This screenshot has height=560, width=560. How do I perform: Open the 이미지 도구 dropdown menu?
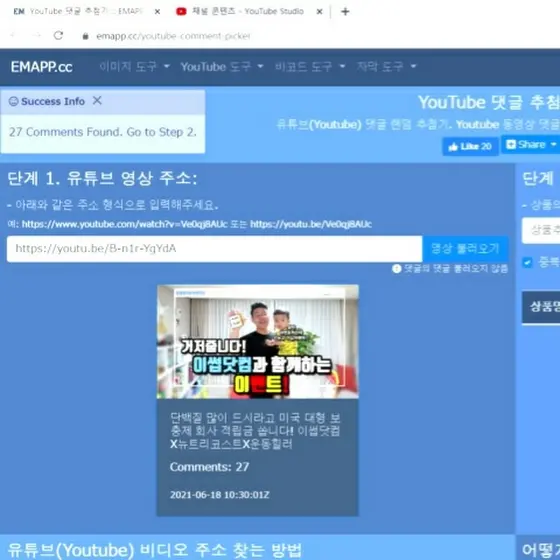[134, 66]
